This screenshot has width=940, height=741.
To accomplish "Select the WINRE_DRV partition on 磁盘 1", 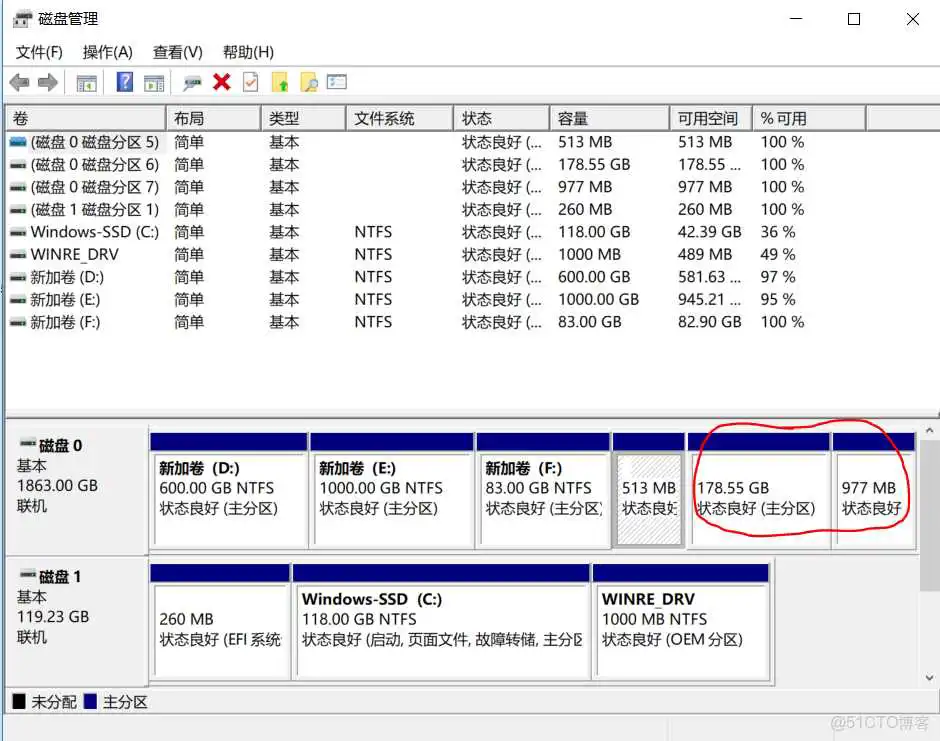I will pos(683,620).
